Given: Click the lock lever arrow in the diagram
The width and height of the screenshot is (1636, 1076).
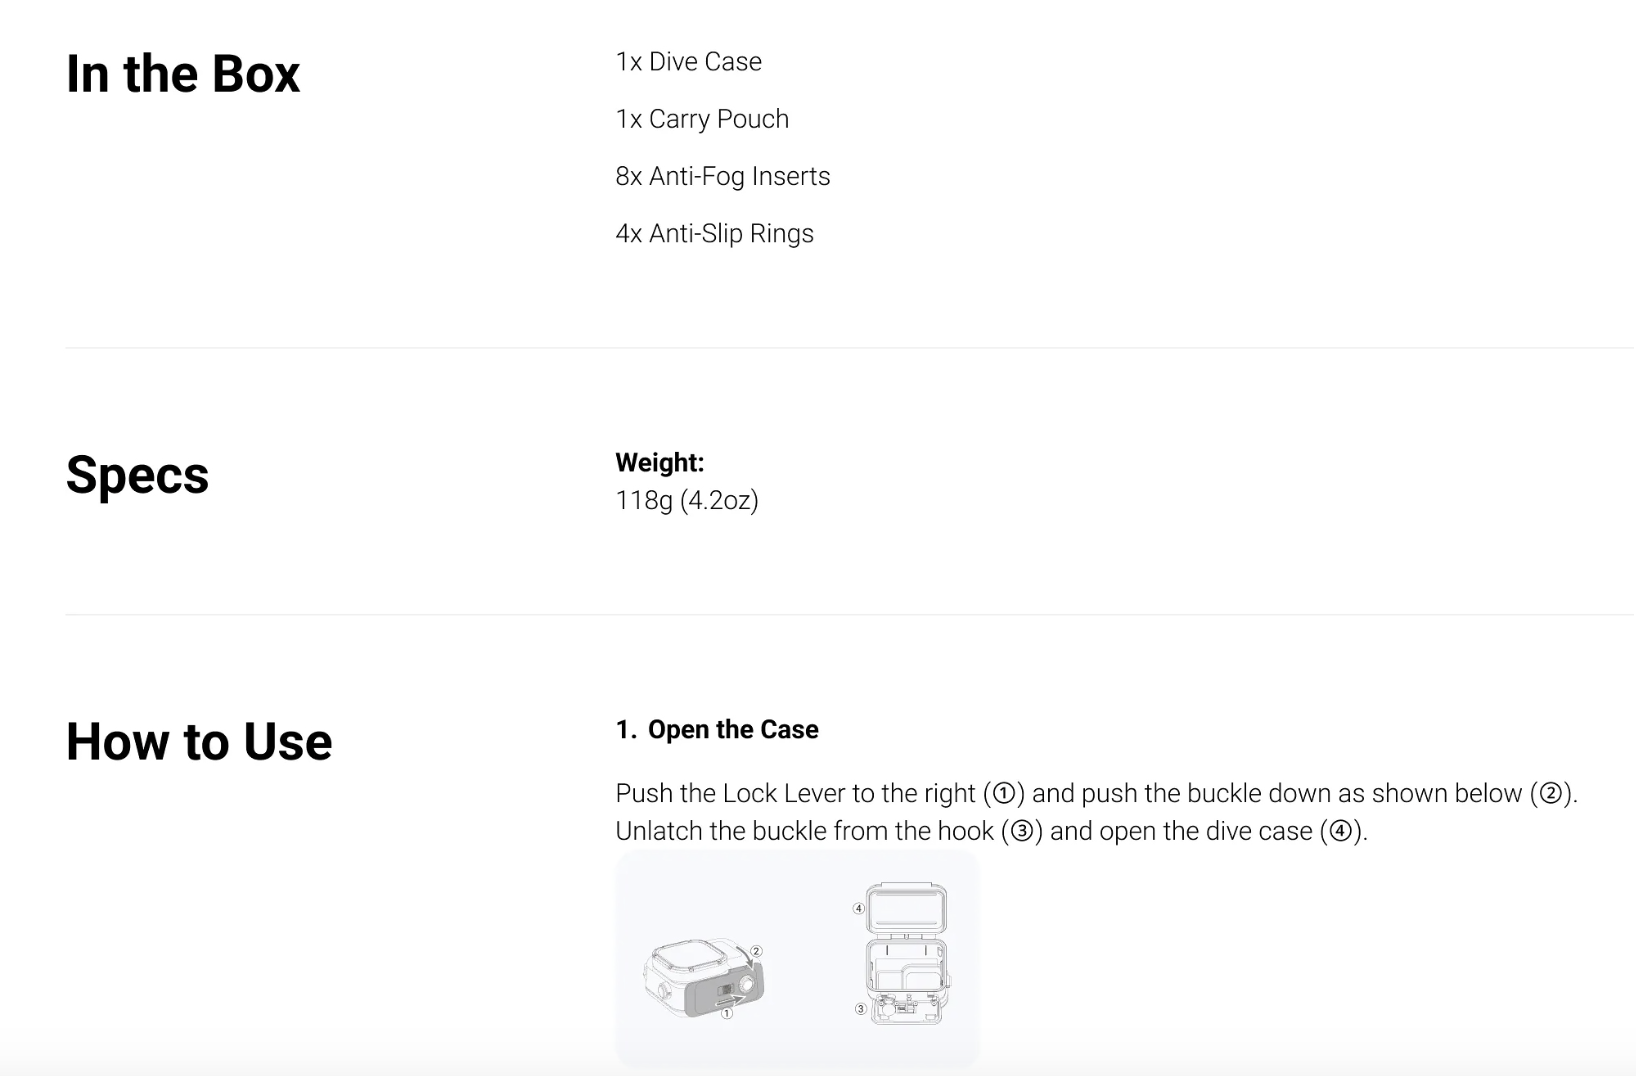Looking at the screenshot, I should 731,998.
